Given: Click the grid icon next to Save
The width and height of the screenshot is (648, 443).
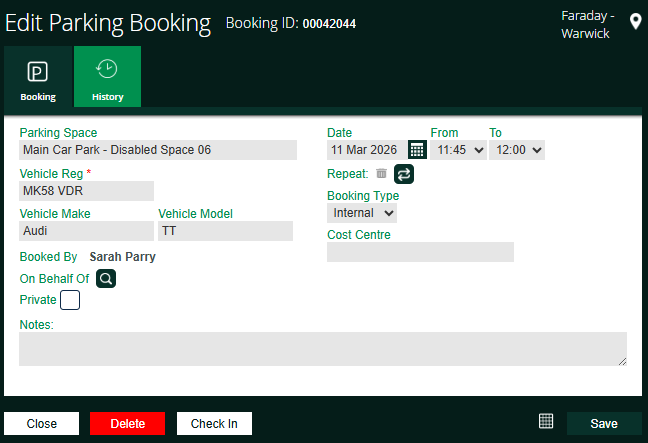Looking at the screenshot, I should coord(546,421).
